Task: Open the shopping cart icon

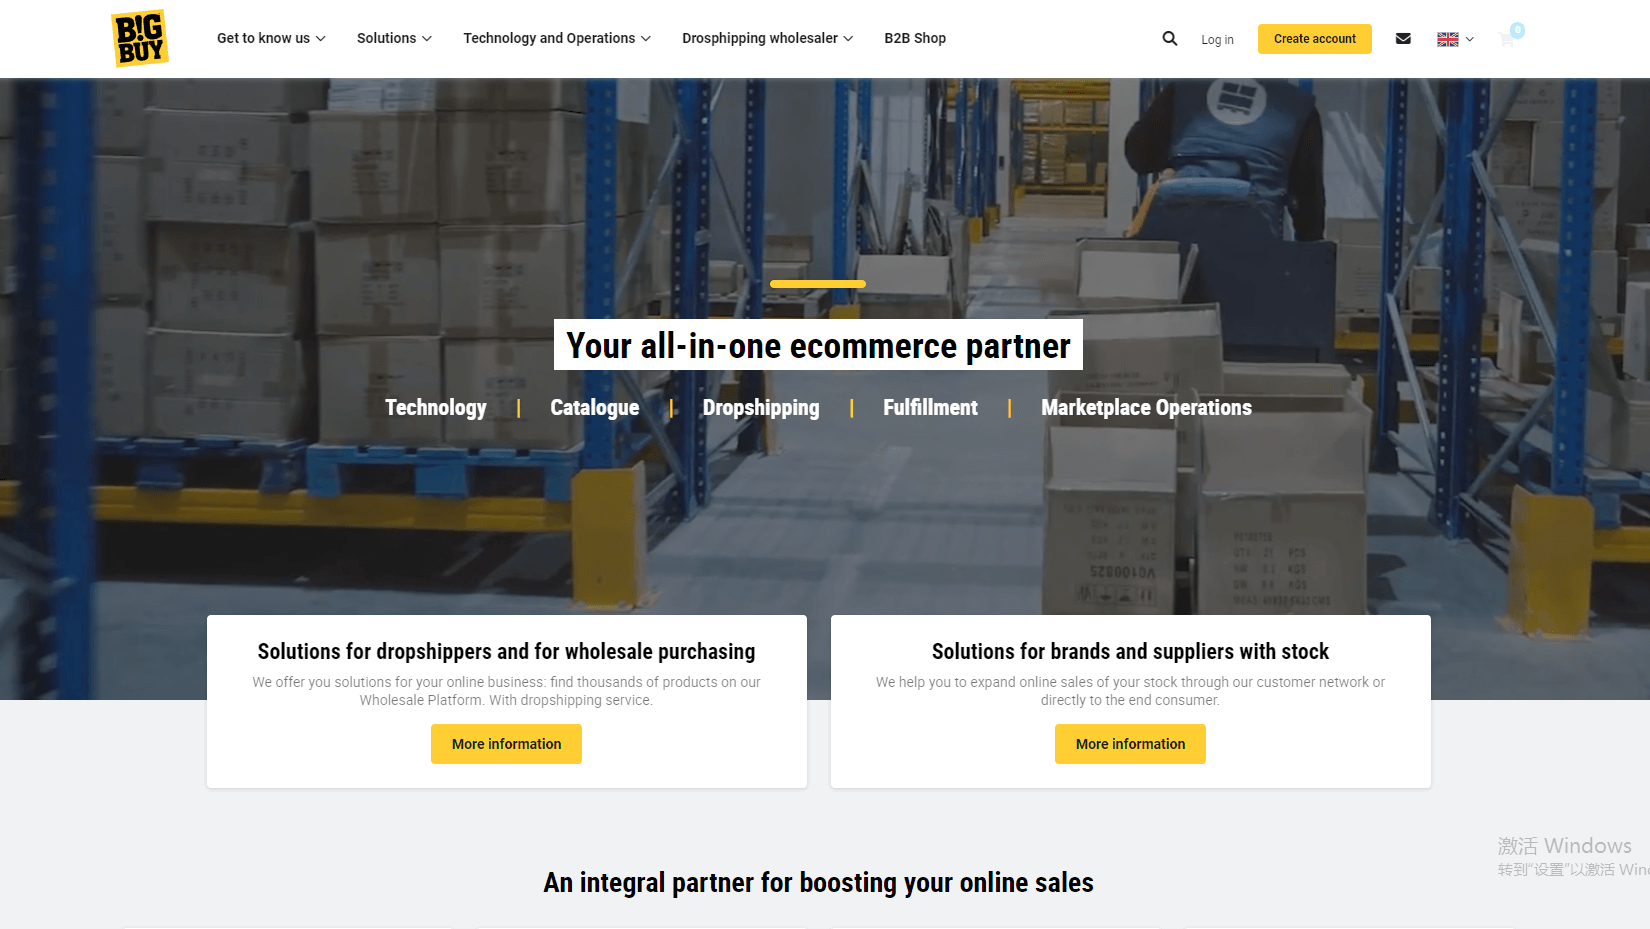Action: tap(1507, 39)
